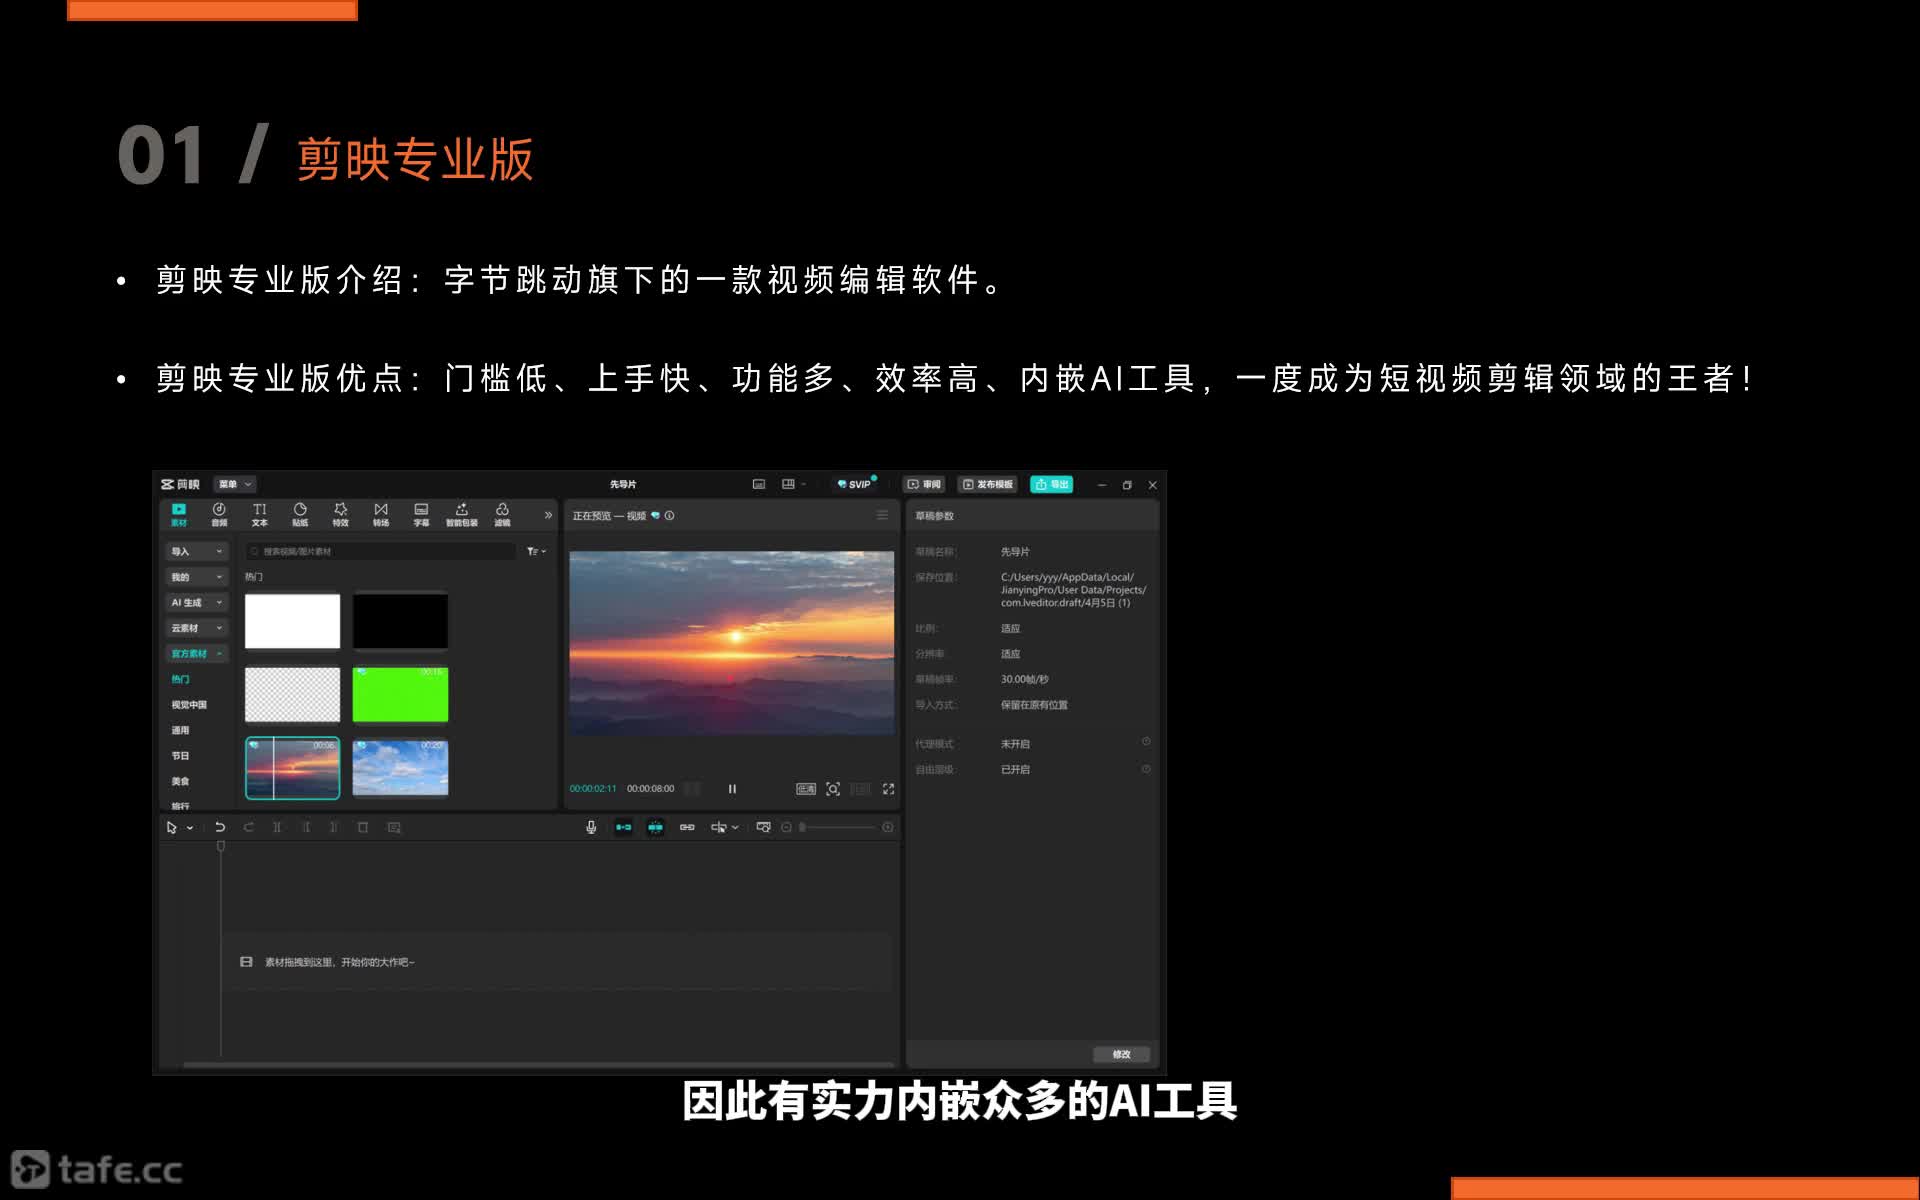
Task: Expand the 云素材 cloud materials section
Action: (197, 628)
